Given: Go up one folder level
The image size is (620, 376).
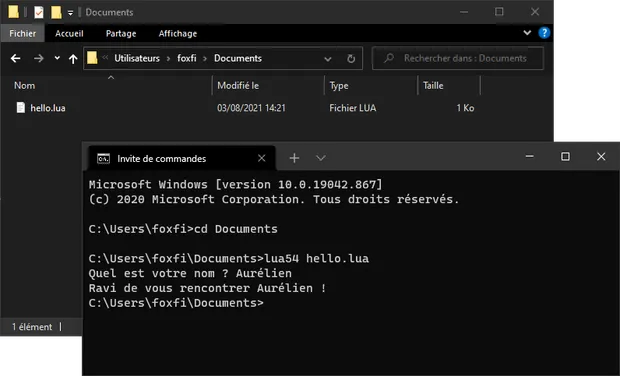Looking at the screenshot, I should (x=73, y=59).
